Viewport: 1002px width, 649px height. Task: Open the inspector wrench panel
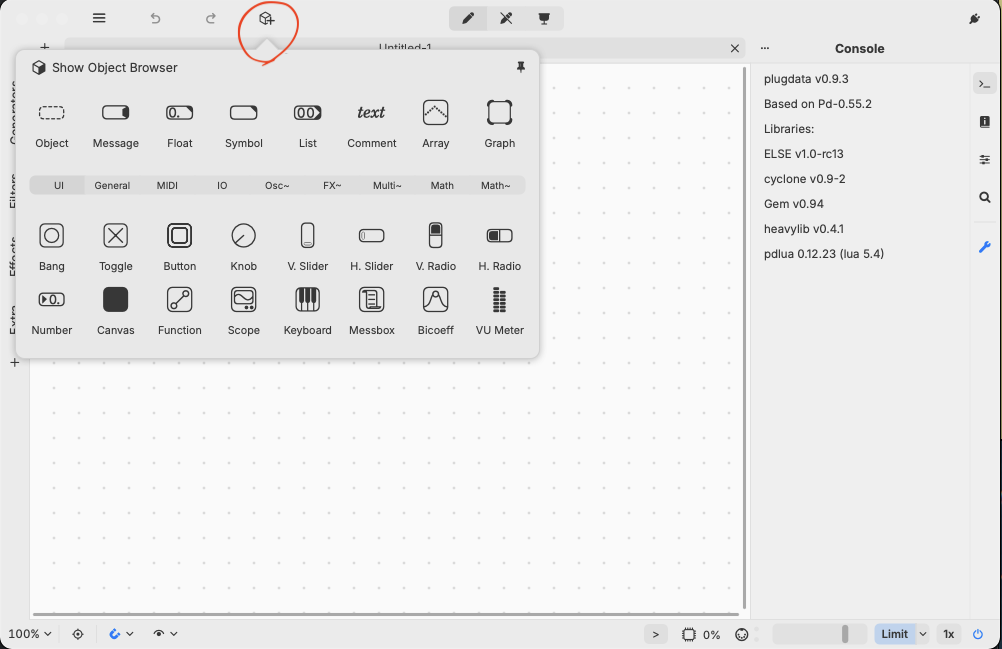pyautogui.click(x=984, y=247)
